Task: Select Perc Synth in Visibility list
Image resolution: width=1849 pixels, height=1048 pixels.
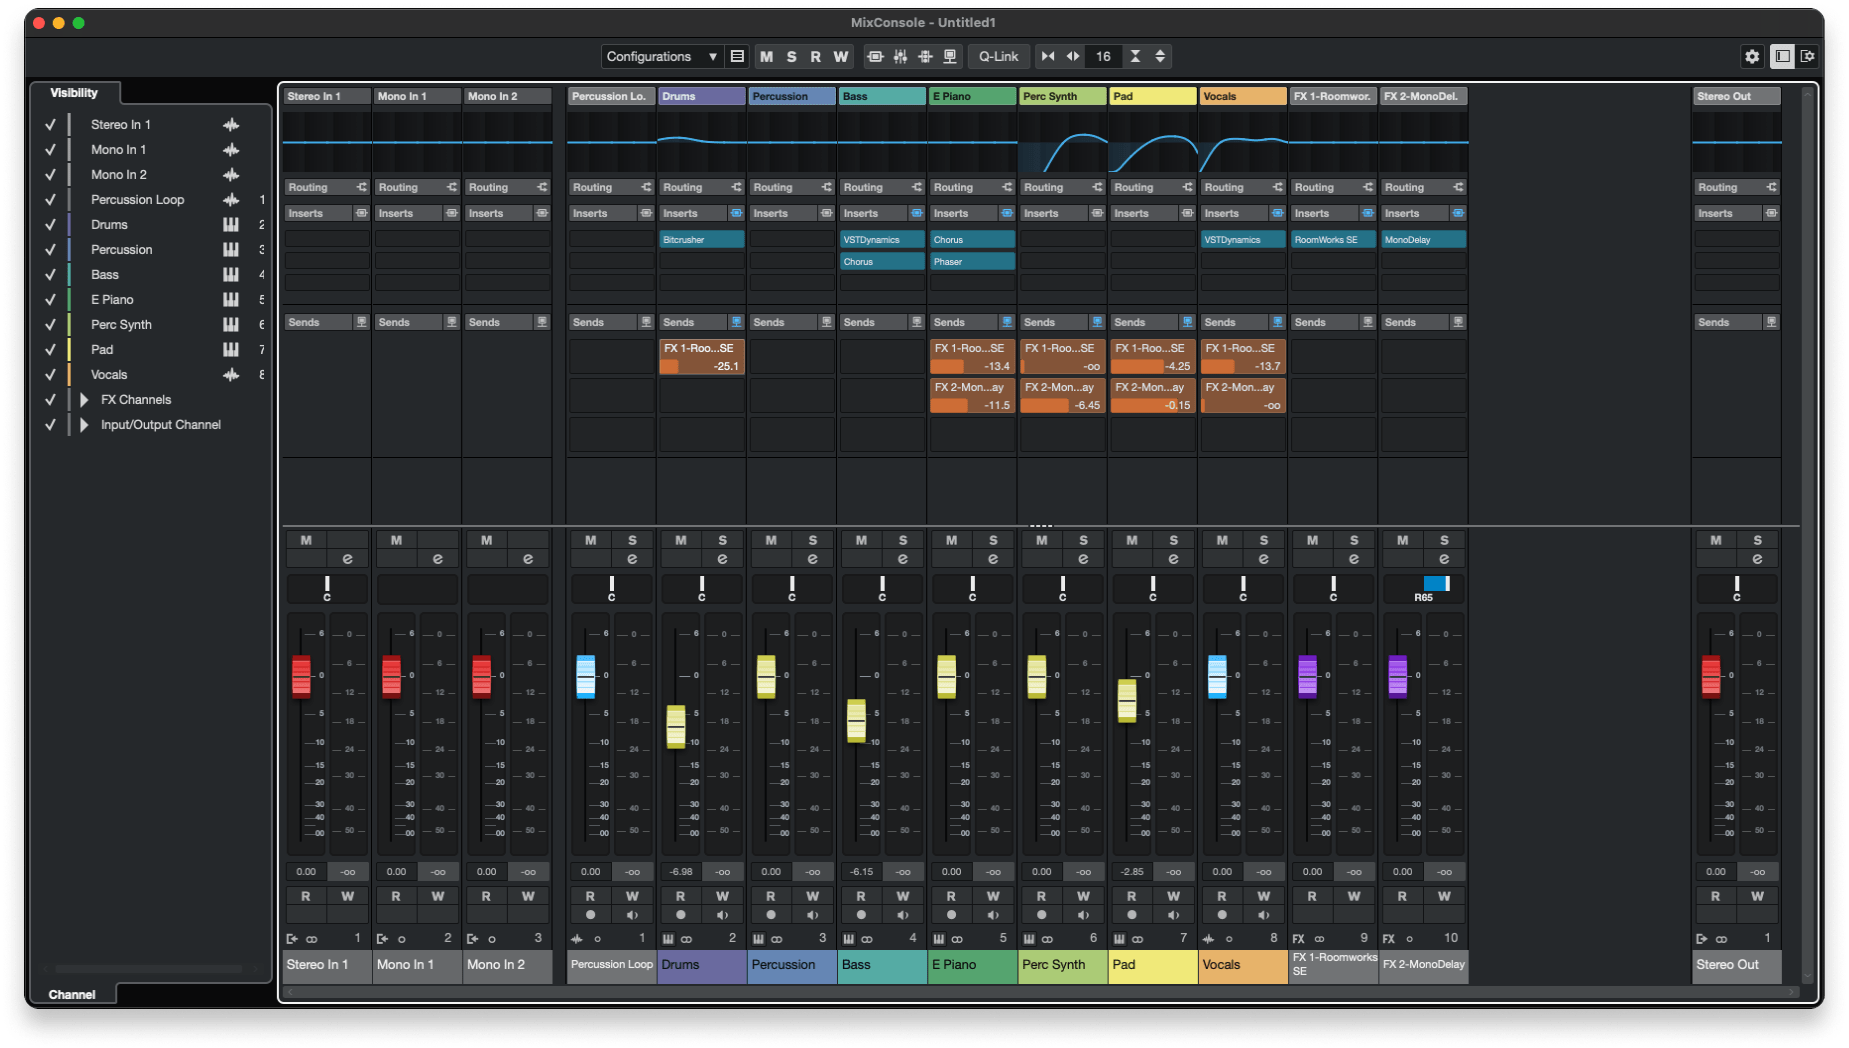Action: 121,325
